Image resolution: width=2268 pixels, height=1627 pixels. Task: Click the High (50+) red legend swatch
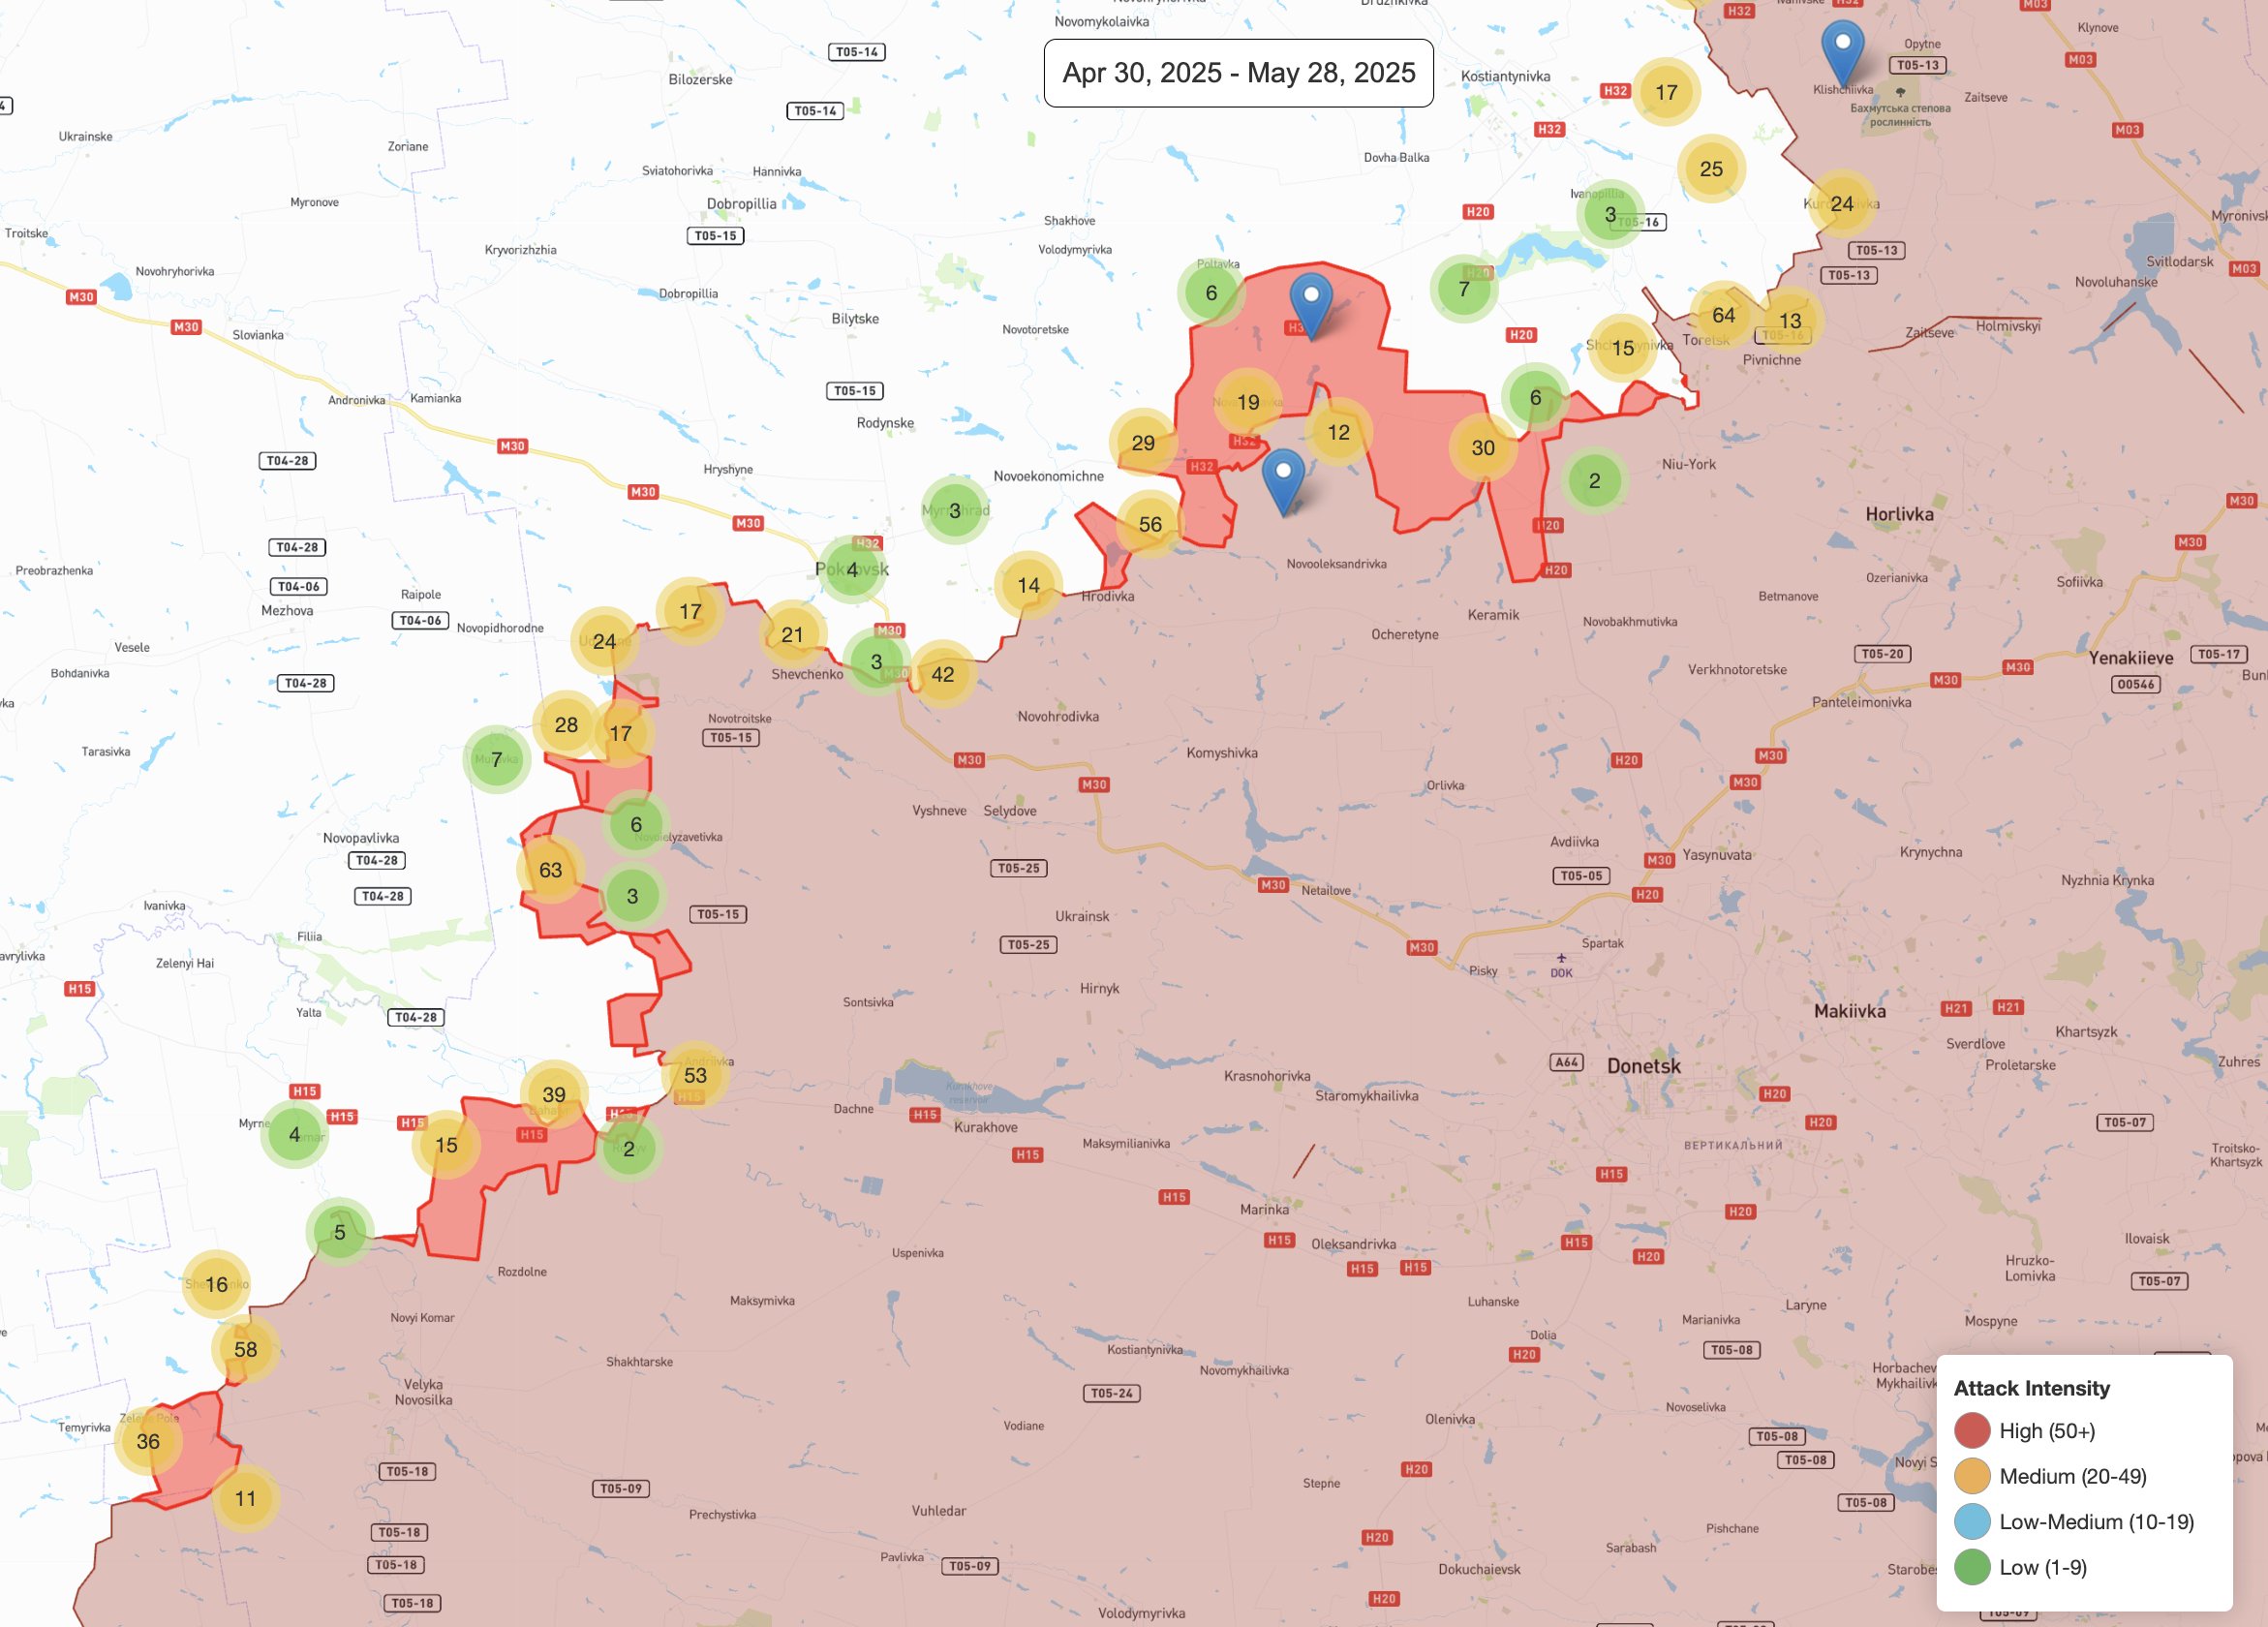(x=1972, y=1431)
